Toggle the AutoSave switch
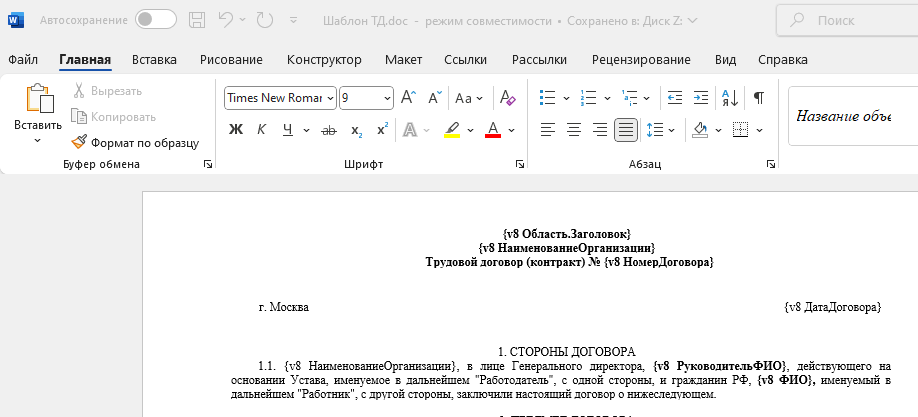This screenshot has width=918, height=417. (156, 20)
